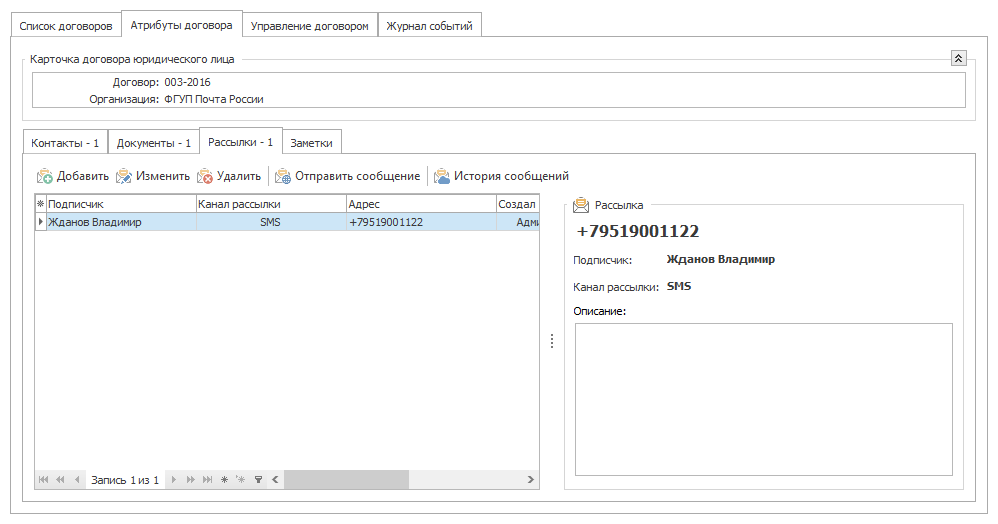The image size is (998, 524).
Task: Click the bold SMS channel value
Action: [678, 287]
